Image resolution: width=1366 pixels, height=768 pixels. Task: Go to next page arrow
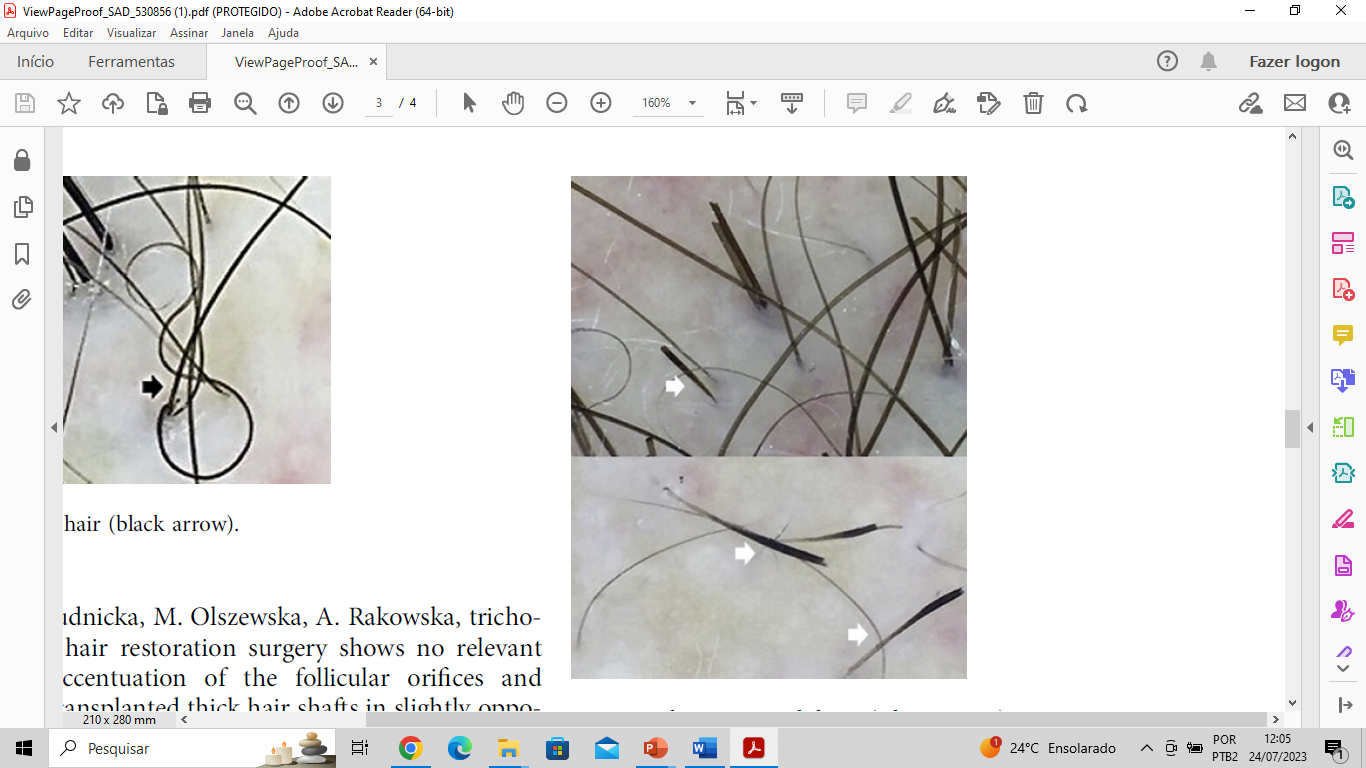click(333, 103)
